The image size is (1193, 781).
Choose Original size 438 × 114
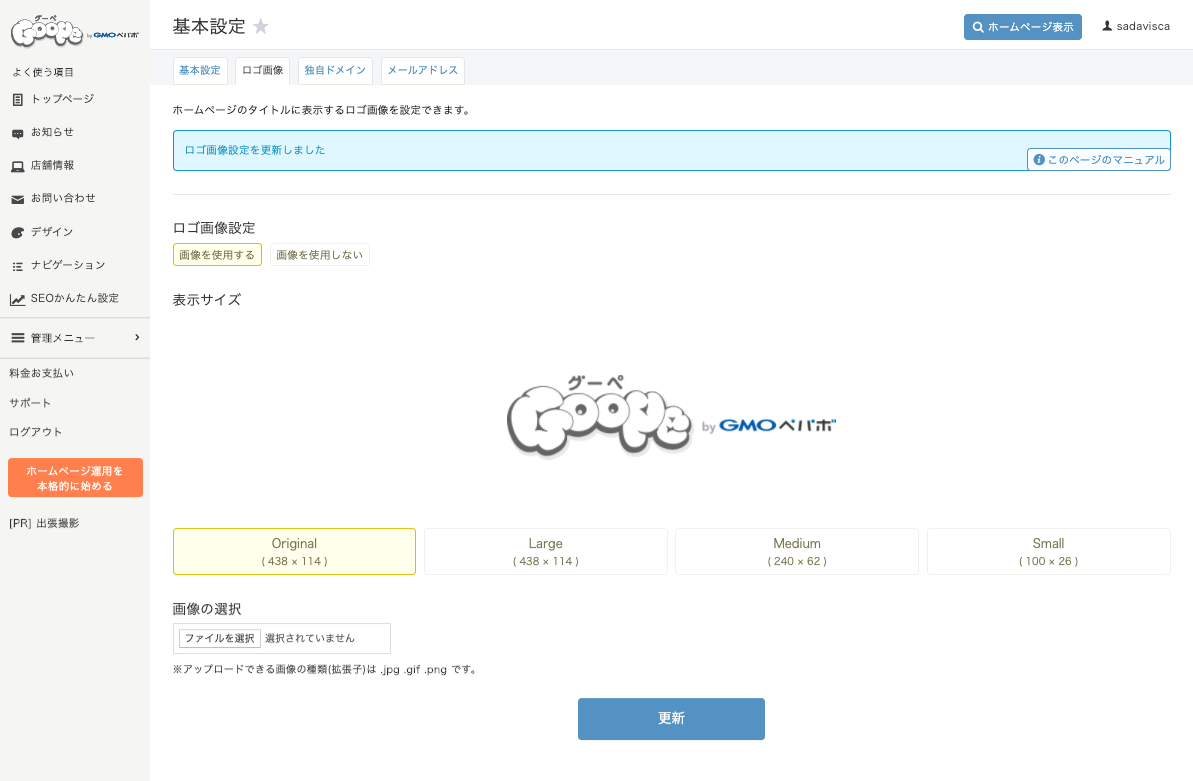(294, 551)
